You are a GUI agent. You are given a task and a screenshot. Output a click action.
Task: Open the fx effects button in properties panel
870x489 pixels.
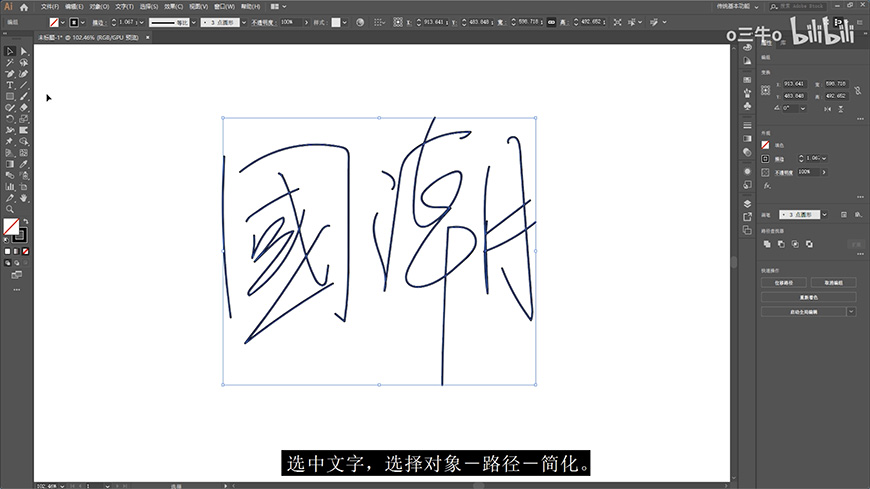(x=767, y=185)
